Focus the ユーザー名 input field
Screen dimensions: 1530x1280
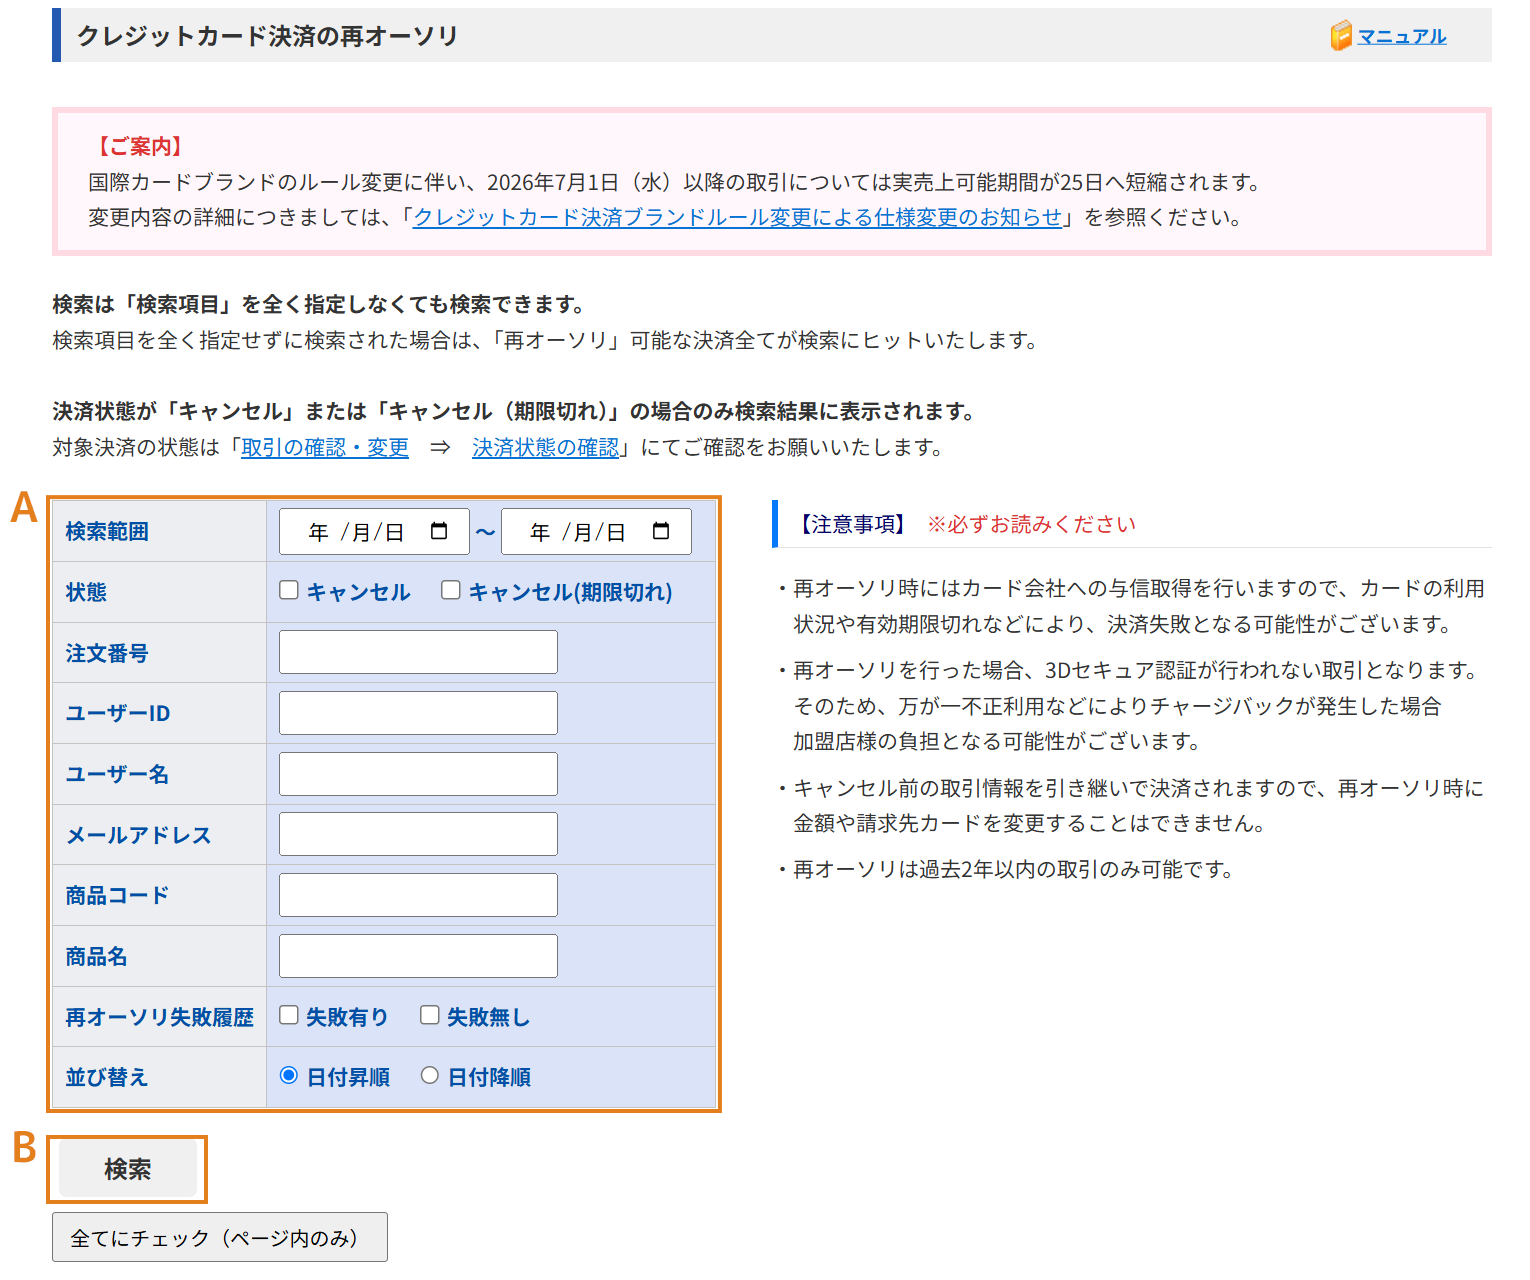(418, 774)
